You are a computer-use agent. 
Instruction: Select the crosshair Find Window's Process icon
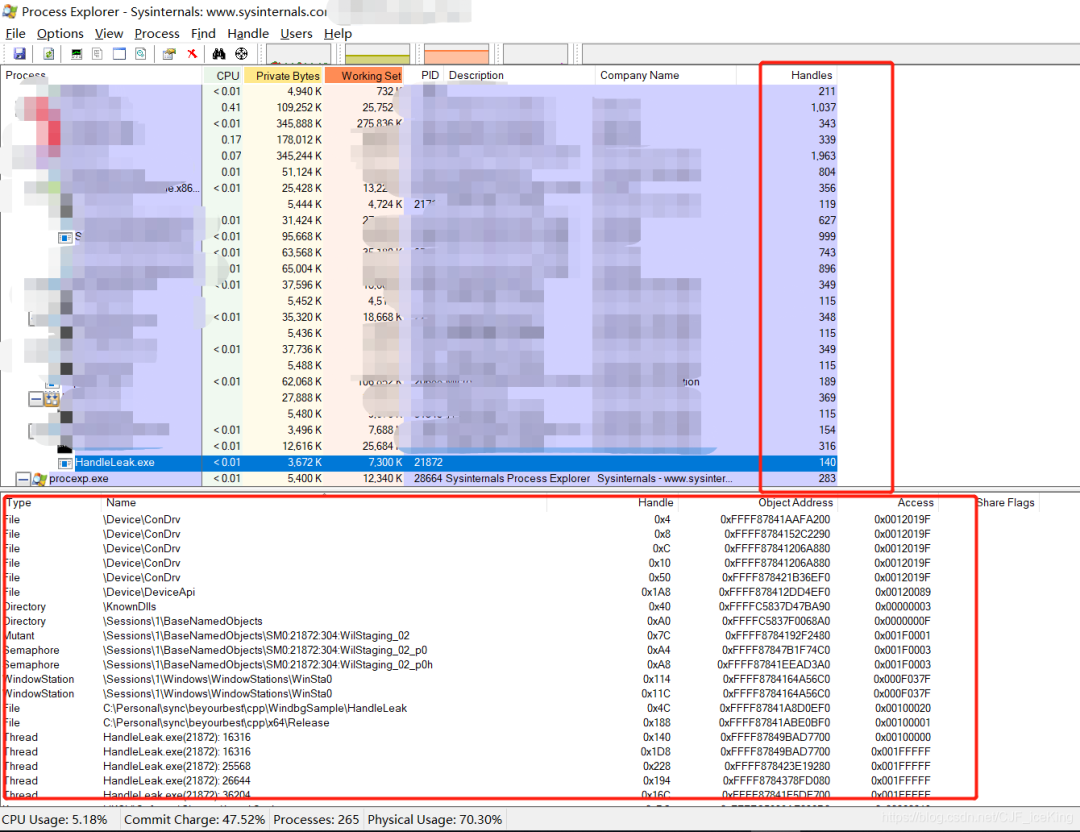(x=241, y=54)
